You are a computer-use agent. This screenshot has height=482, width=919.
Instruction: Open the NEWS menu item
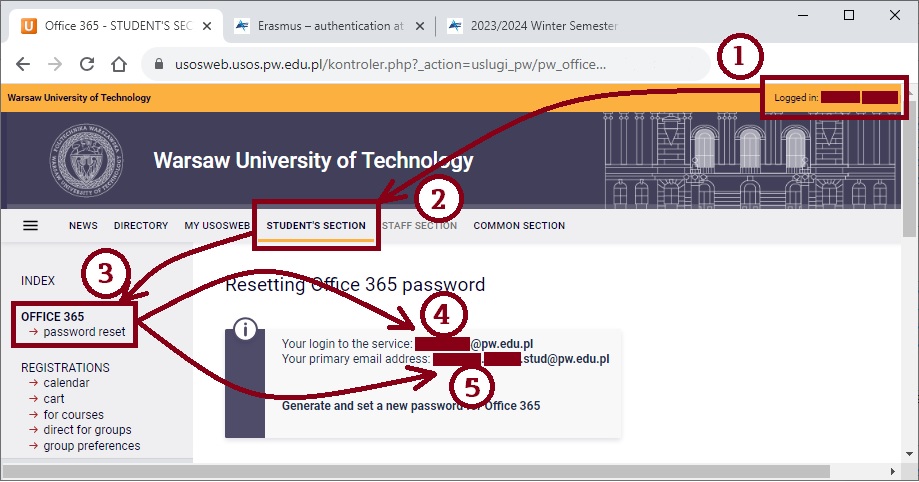click(83, 226)
